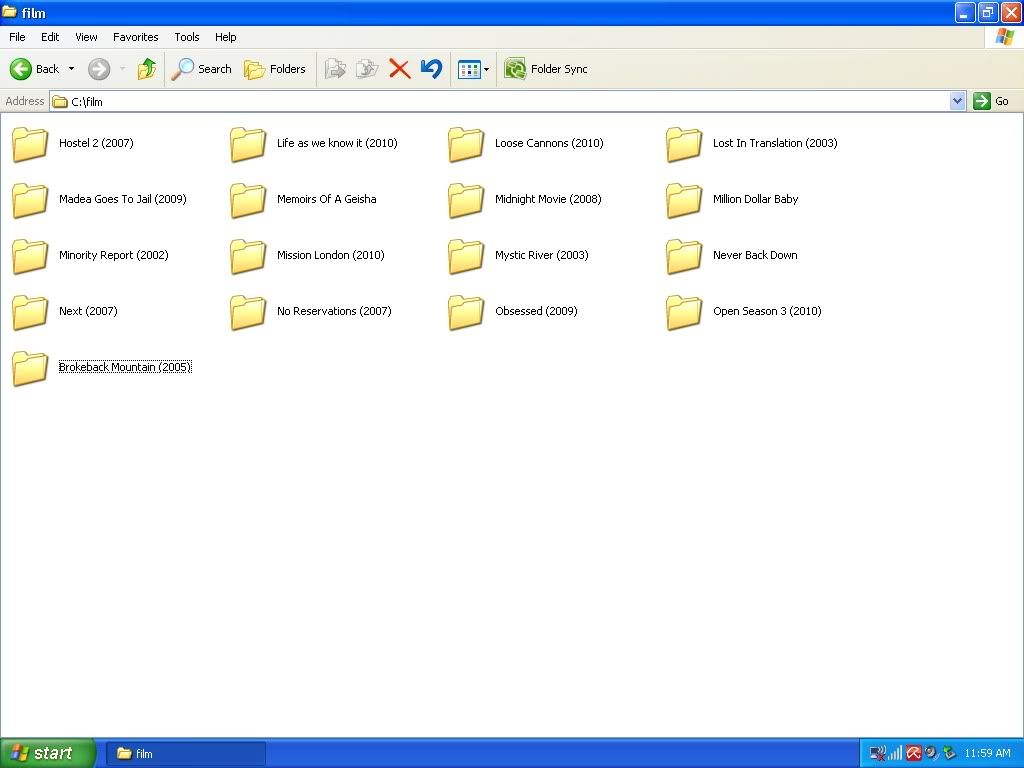Click the taskbar clock showing 11:59 AM
Viewport: 1024px width, 768px height.
point(987,753)
